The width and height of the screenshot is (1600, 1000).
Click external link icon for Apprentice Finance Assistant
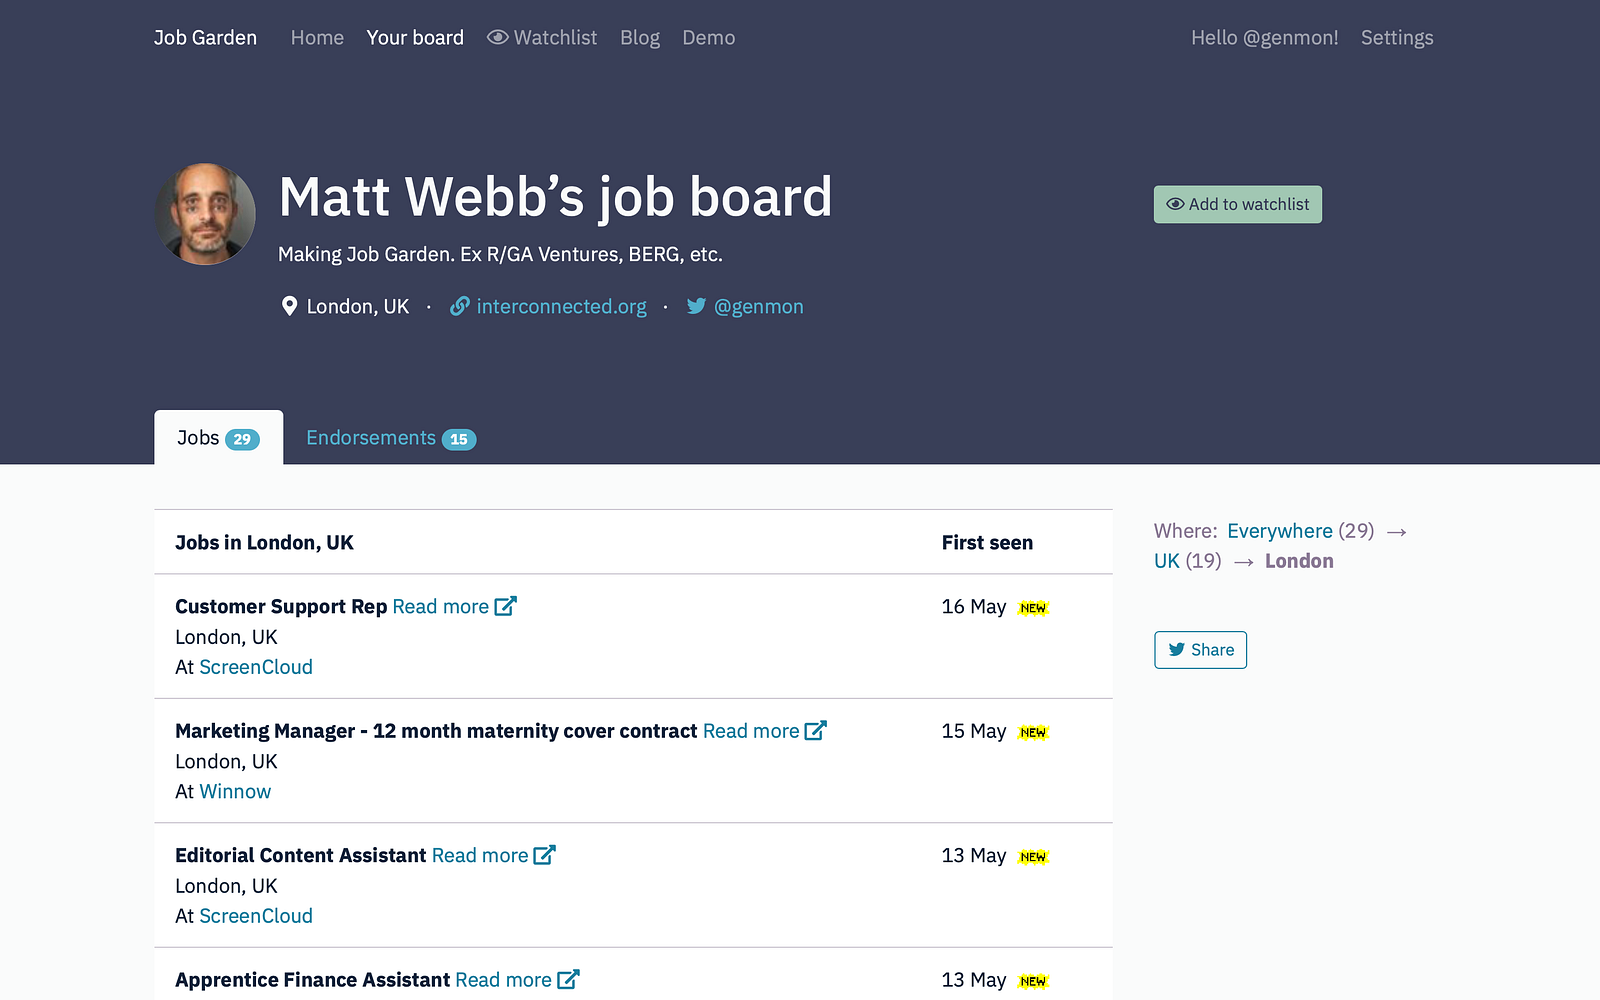coord(568,979)
